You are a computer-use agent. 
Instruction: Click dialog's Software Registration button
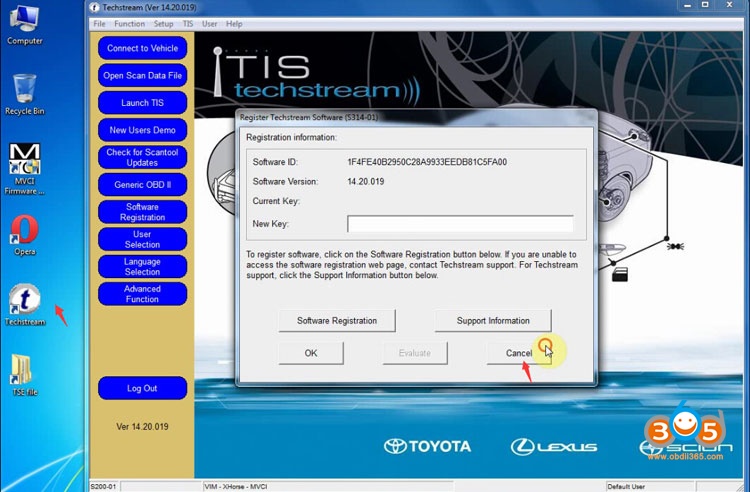[x=337, y=321]
